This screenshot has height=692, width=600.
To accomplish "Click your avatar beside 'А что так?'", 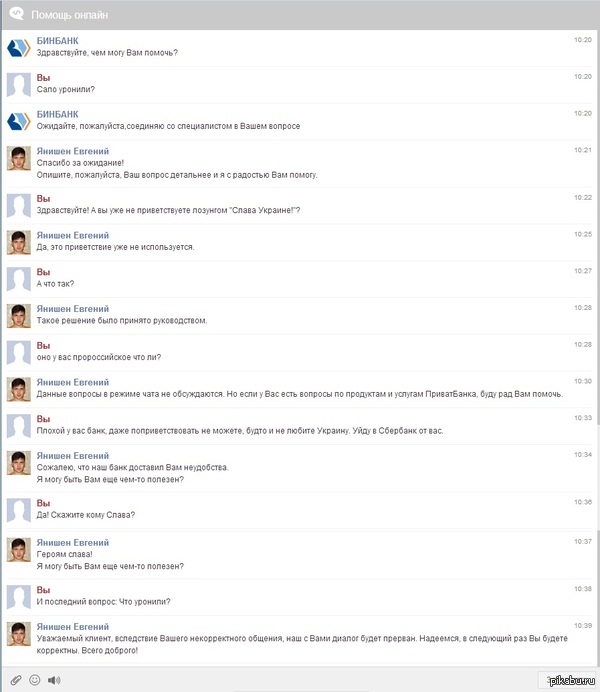I will click(x=19, y=279).
